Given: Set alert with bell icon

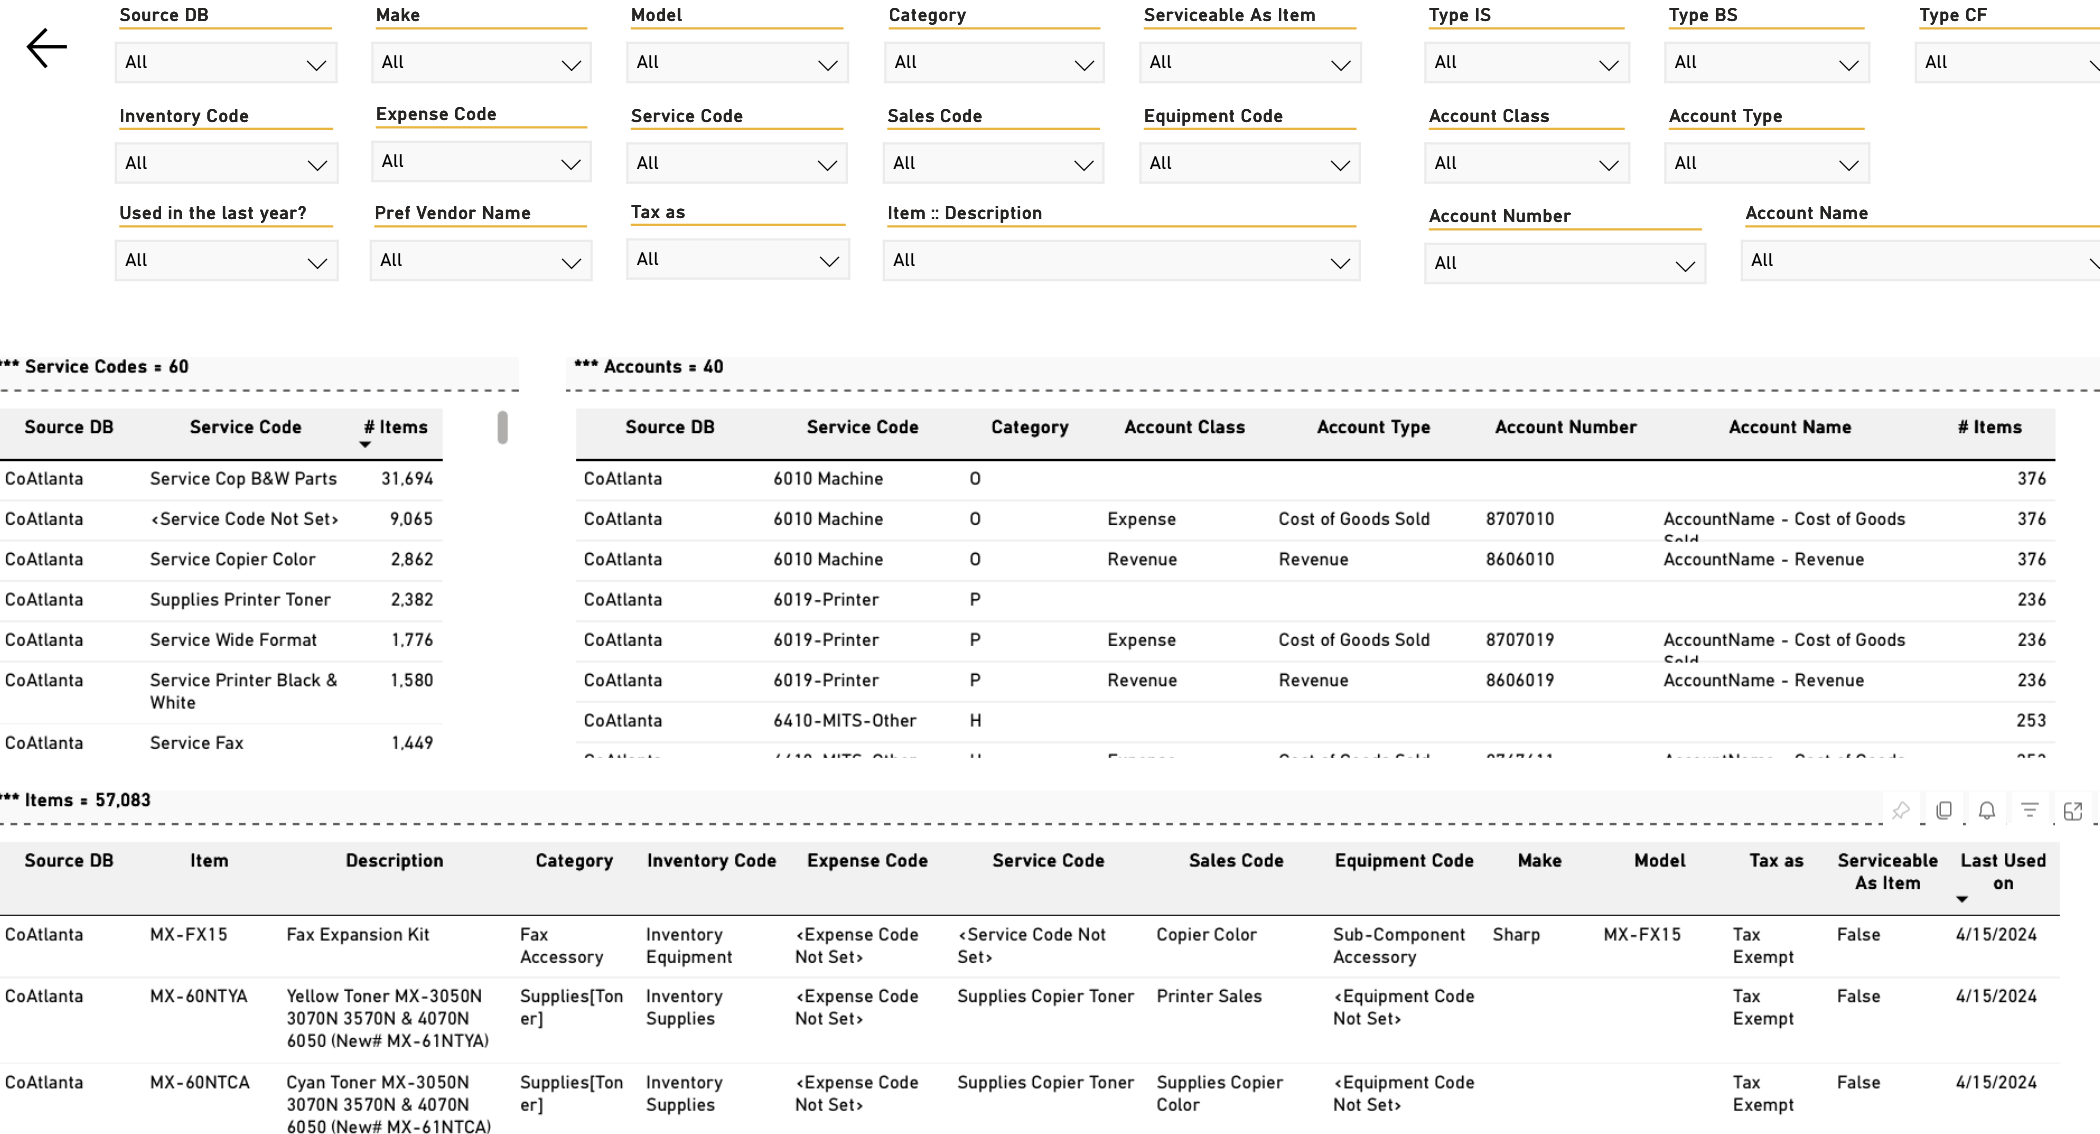Looking at the screenshot, I should (1987, 811).
